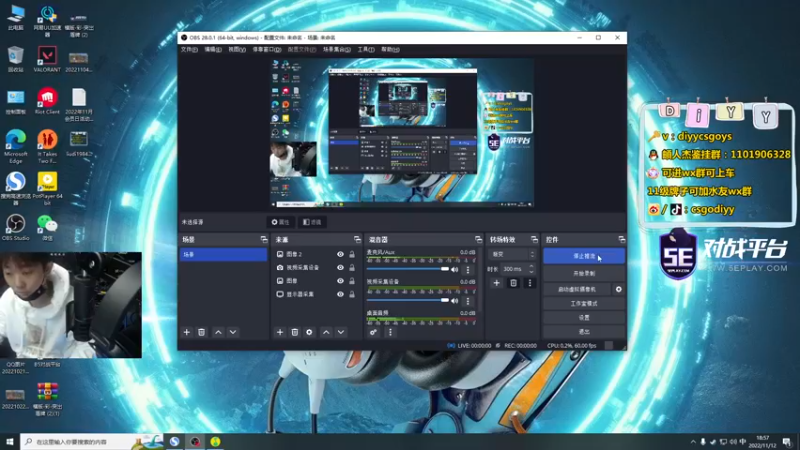
Task: Click the start recording button in Controls
Action: pyautogui.click(x=584, y=273)
